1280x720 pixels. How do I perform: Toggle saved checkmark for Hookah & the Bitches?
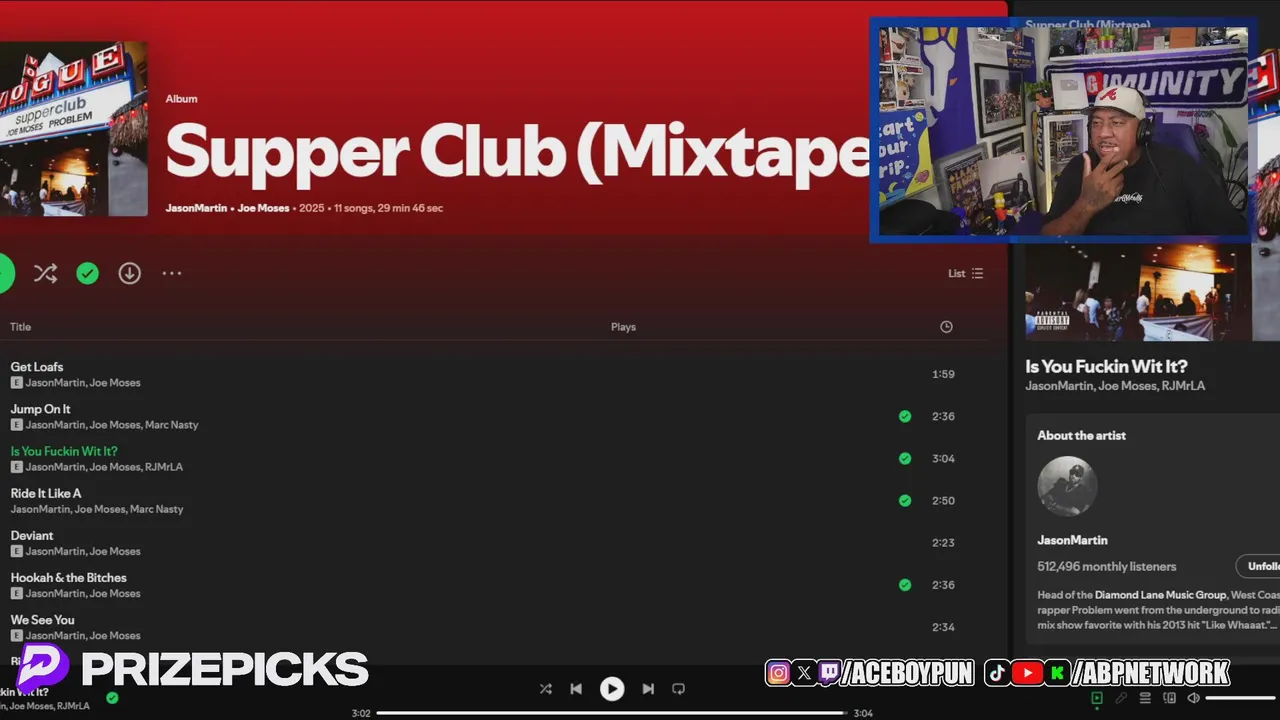click(905, 585)
